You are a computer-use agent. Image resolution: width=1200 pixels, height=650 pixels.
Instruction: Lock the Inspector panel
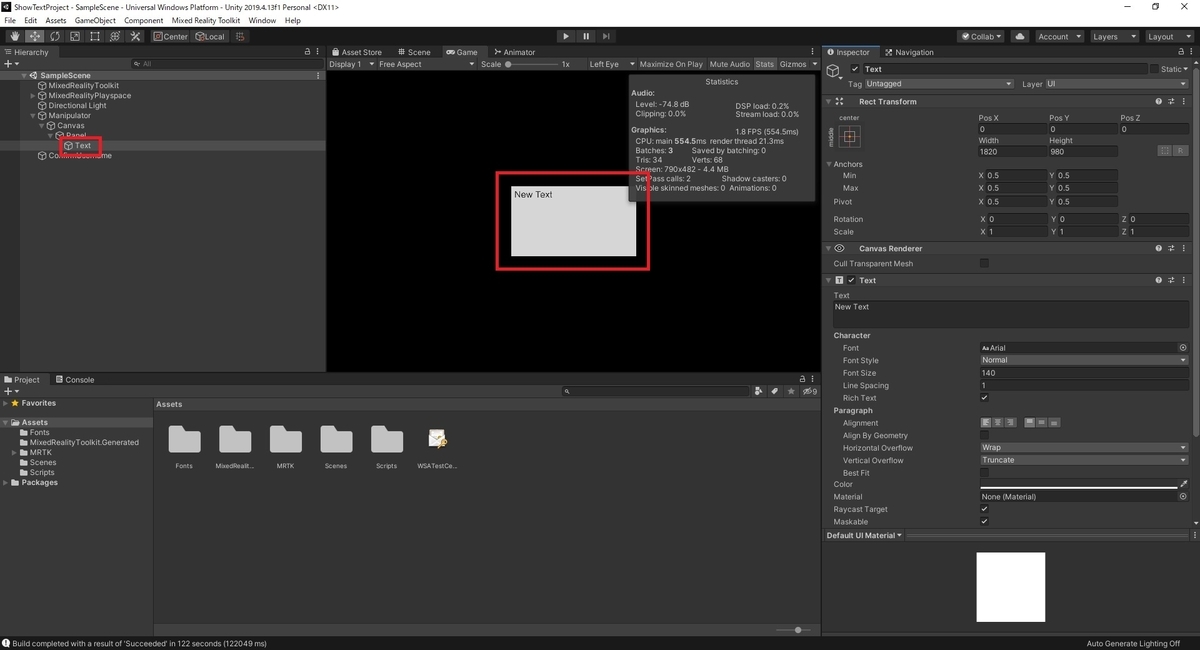pyautogui.click(x=1180, y=52)
